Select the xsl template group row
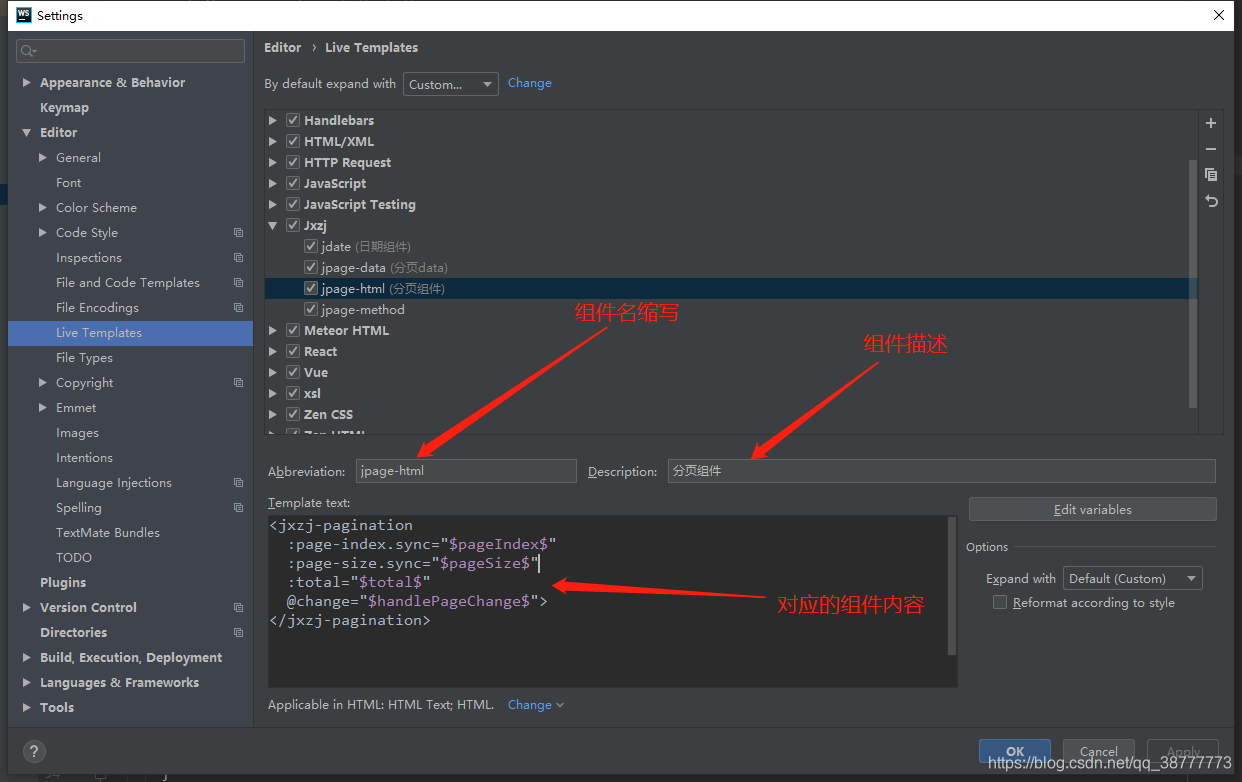 coord(730,393)
